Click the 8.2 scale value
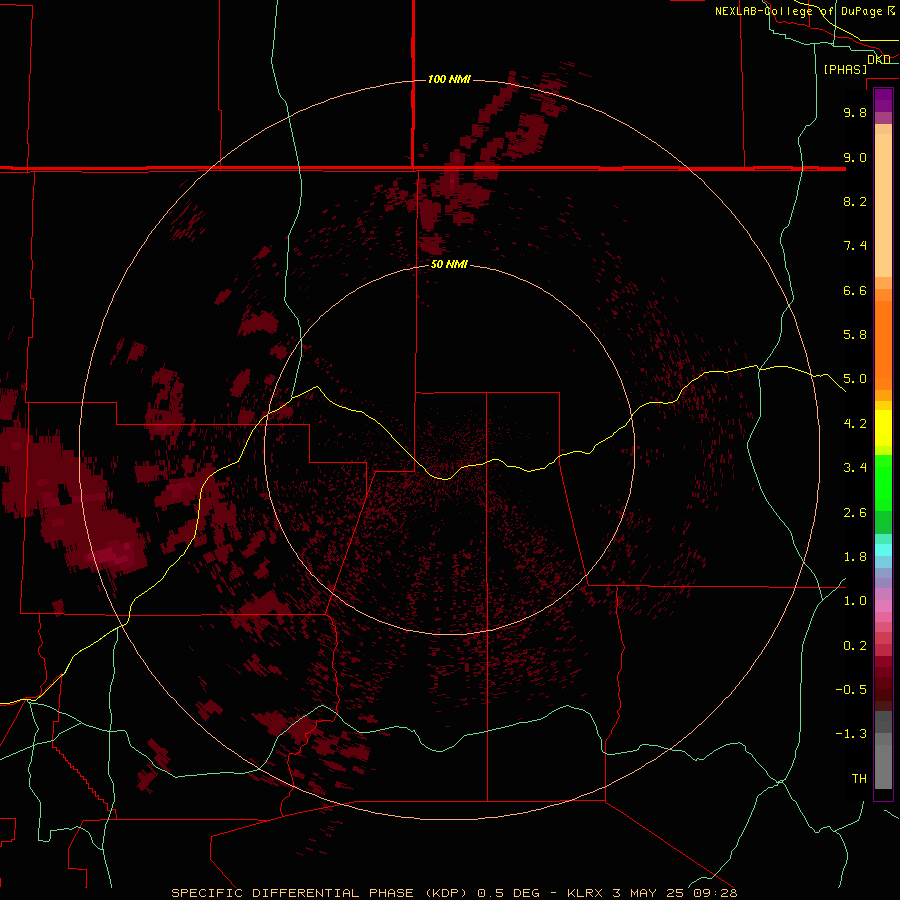The width and height of the screenshot is (900, 900). tap(855, 201)
